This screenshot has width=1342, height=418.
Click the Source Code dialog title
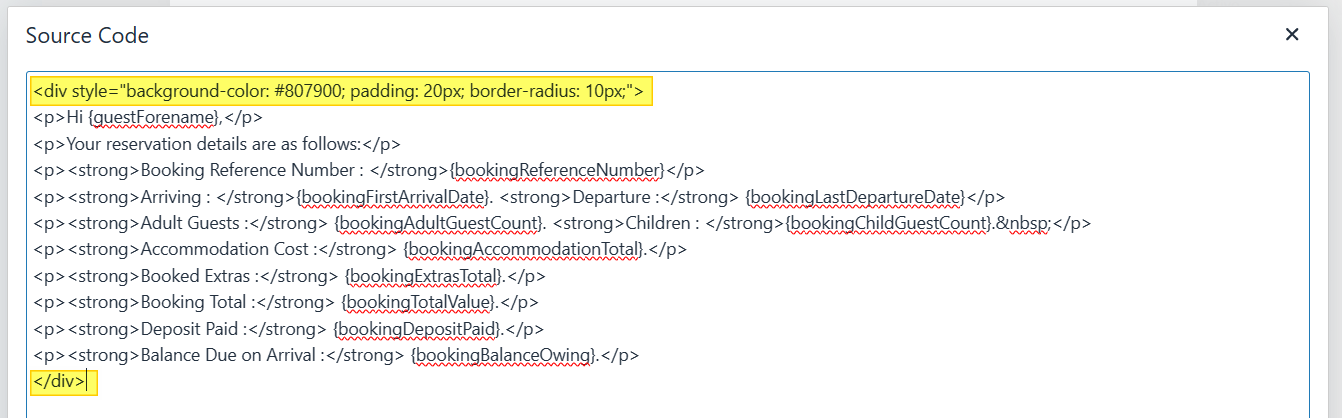tap(87, 36)
